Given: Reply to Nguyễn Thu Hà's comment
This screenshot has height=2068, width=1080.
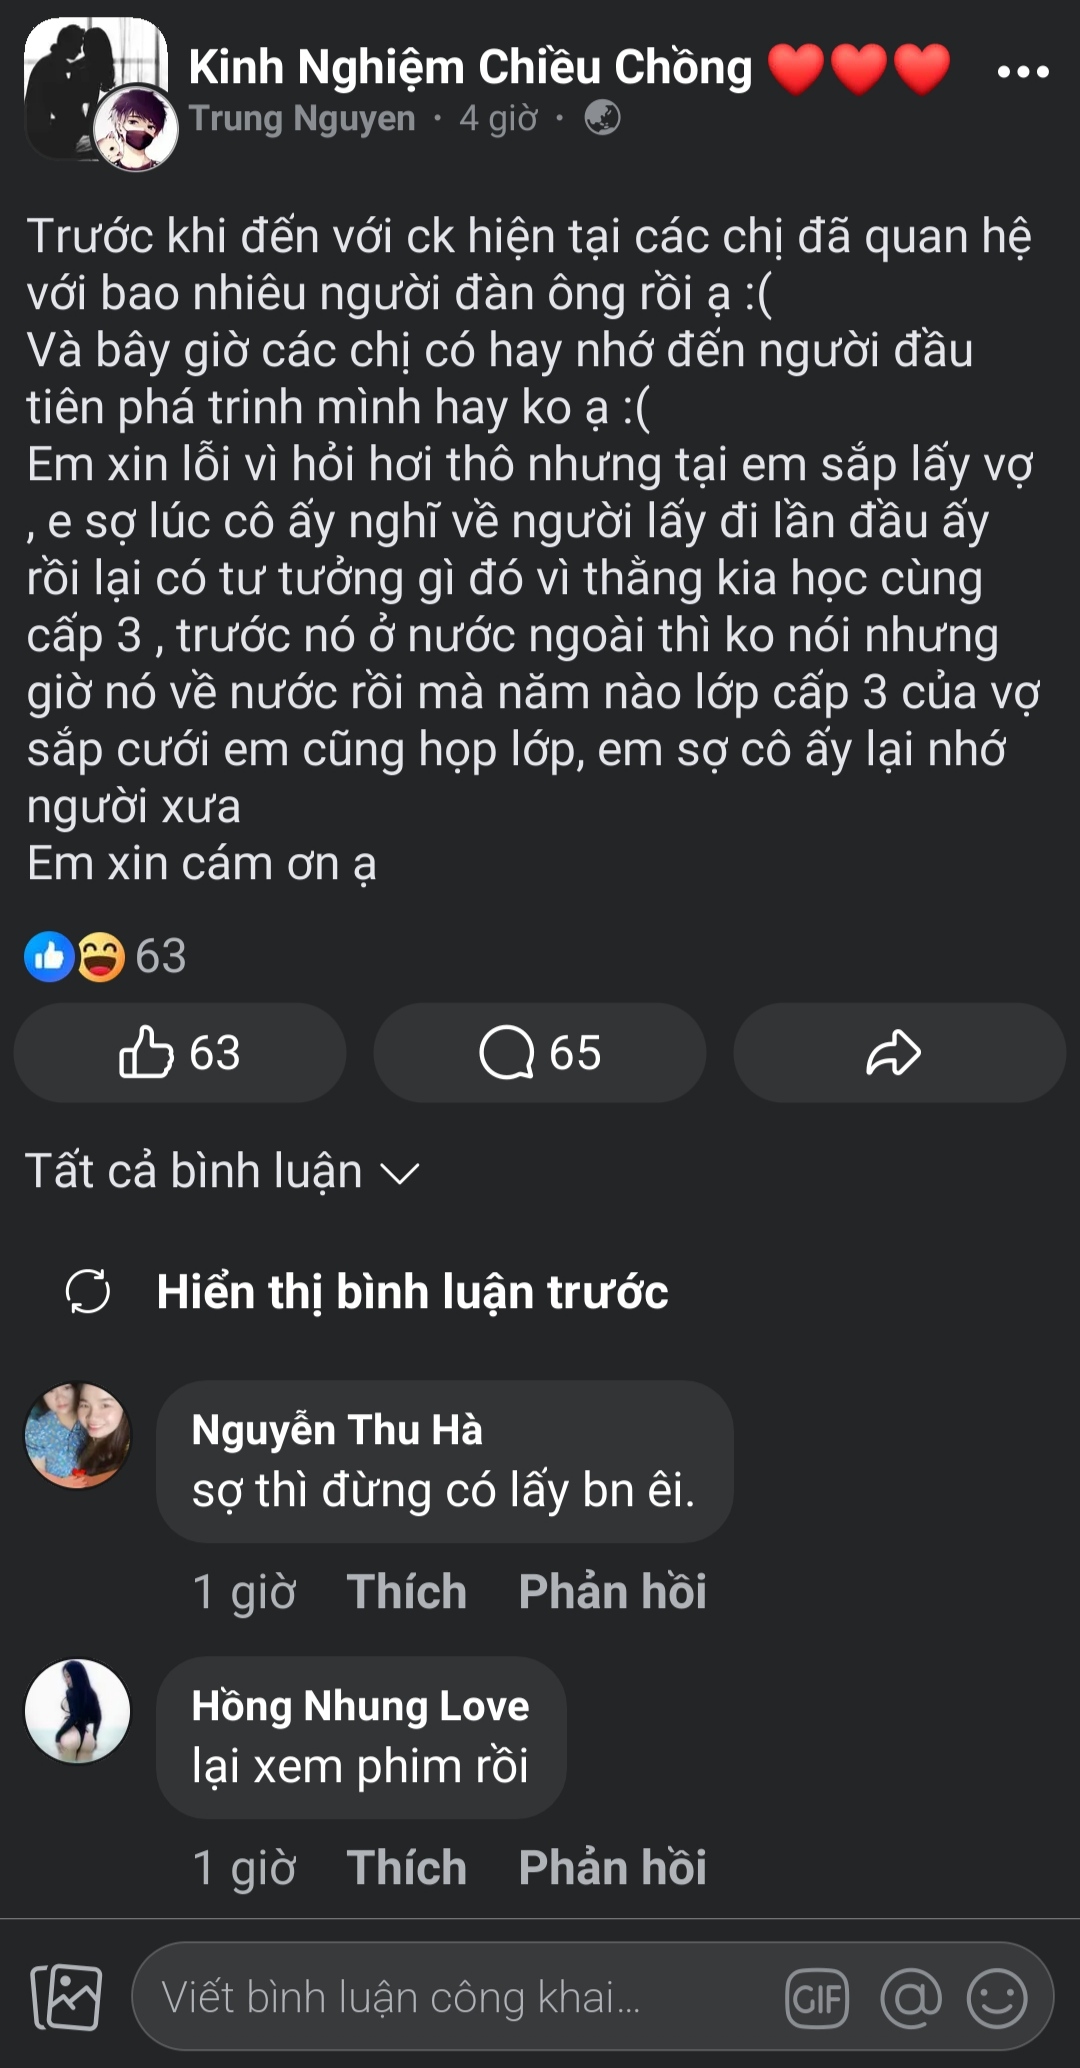Looking at the screenshot, I should [x=612, y=1591].
